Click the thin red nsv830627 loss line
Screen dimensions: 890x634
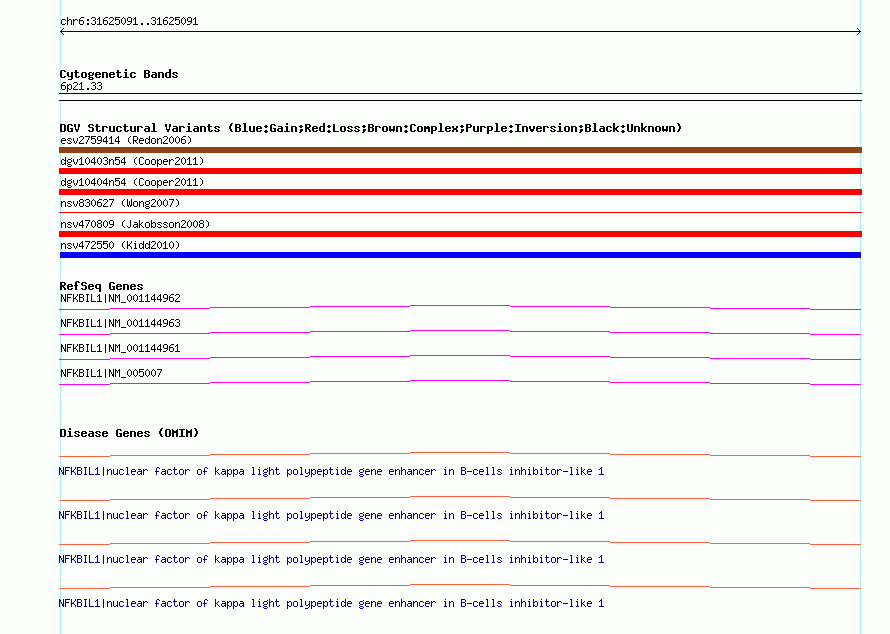click(x=460, y=212)
